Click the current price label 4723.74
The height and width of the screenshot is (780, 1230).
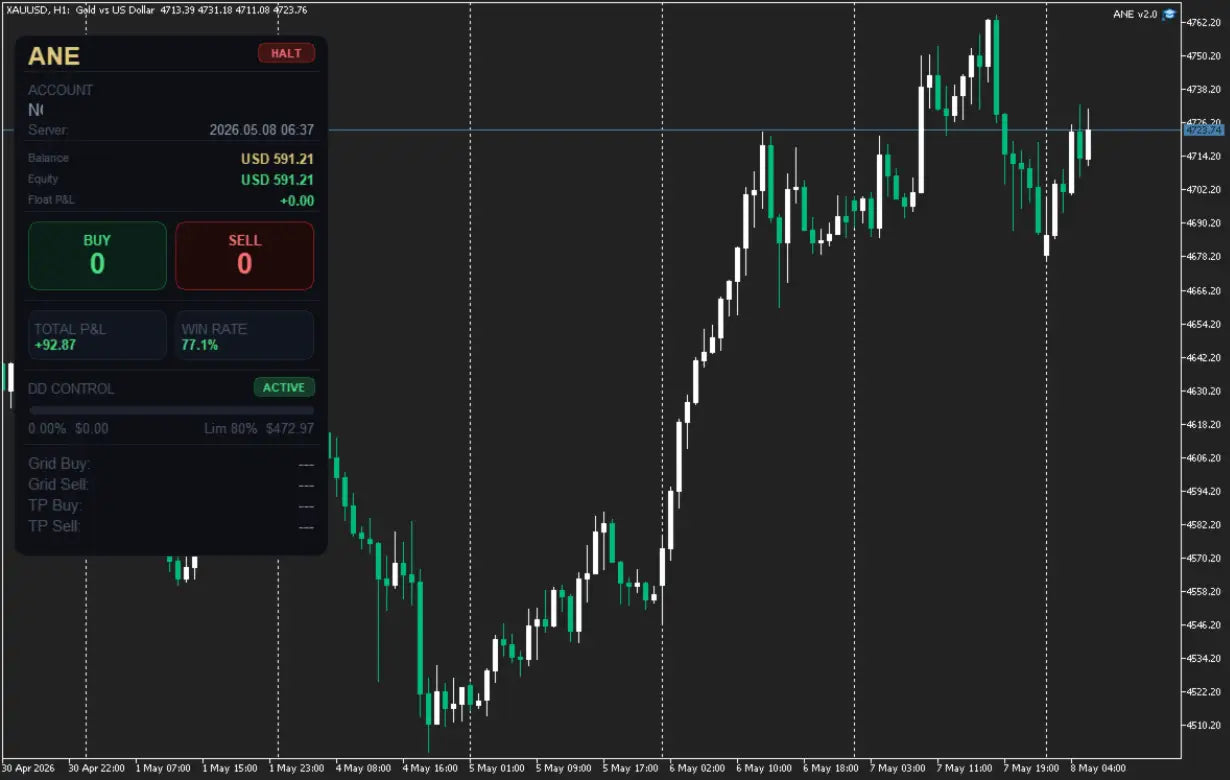click(x=1203, y=130)
